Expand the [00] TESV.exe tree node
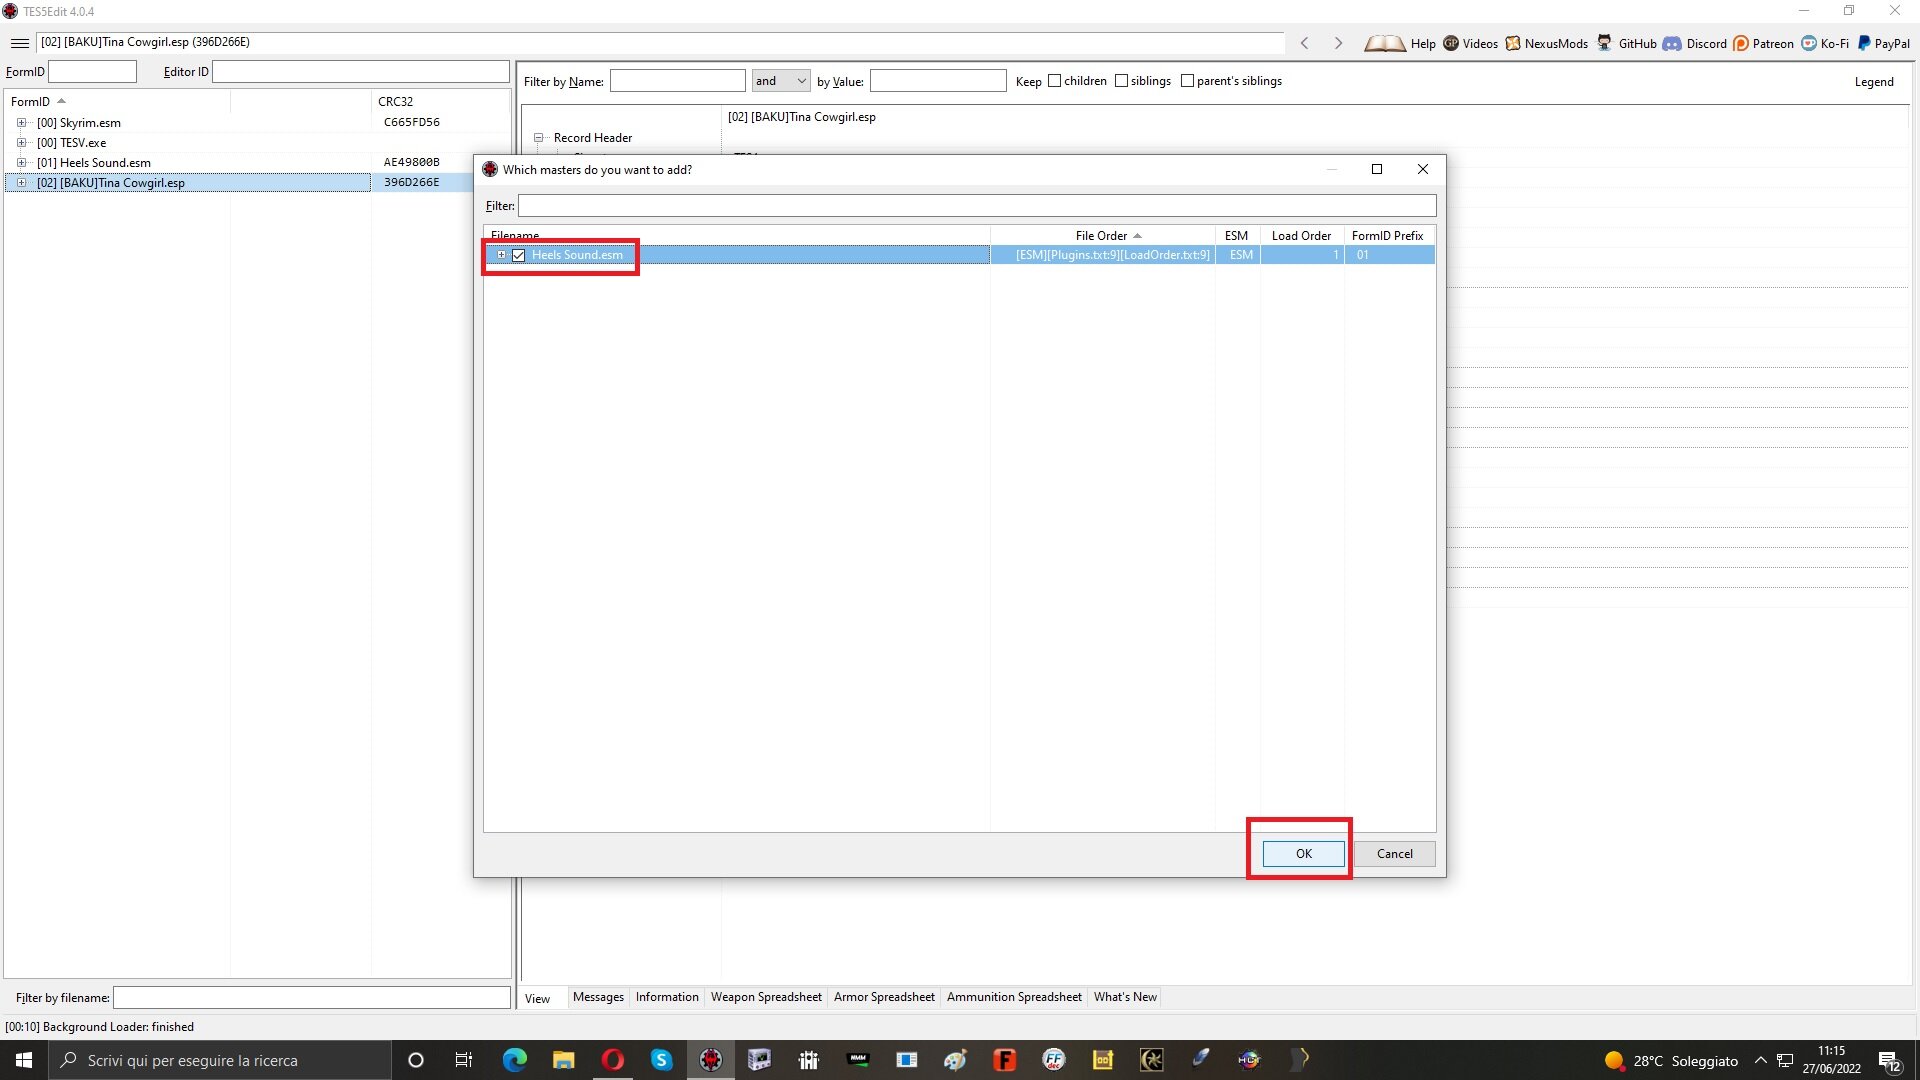The image size is (1920, 1080). 21,143
